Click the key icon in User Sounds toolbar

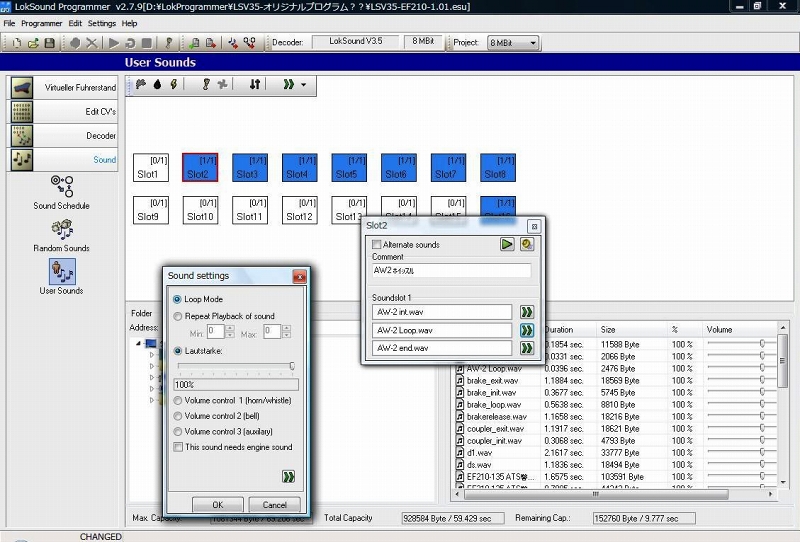[206, 84]
